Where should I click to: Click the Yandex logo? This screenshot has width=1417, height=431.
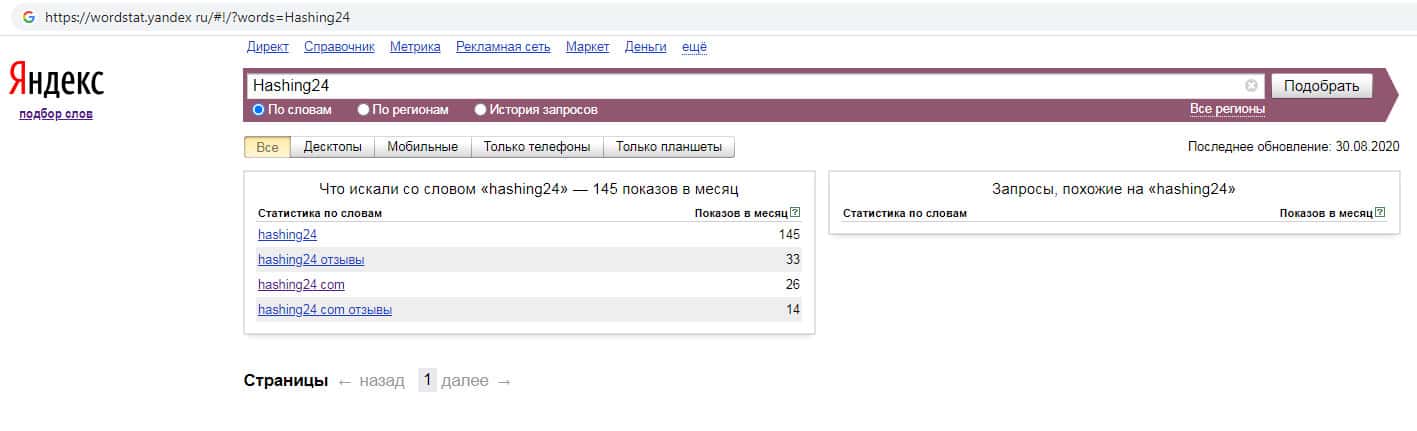(56, 80)
